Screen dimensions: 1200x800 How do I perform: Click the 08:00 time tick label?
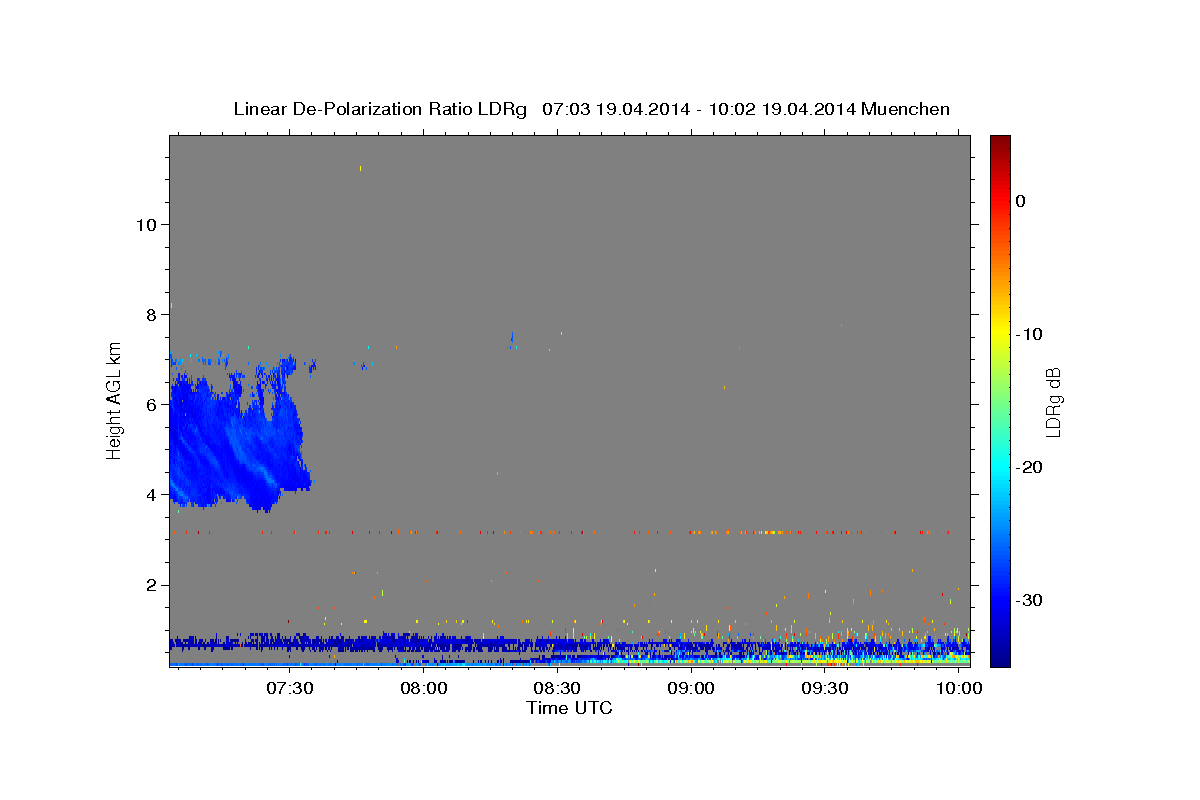click(424, 689)
